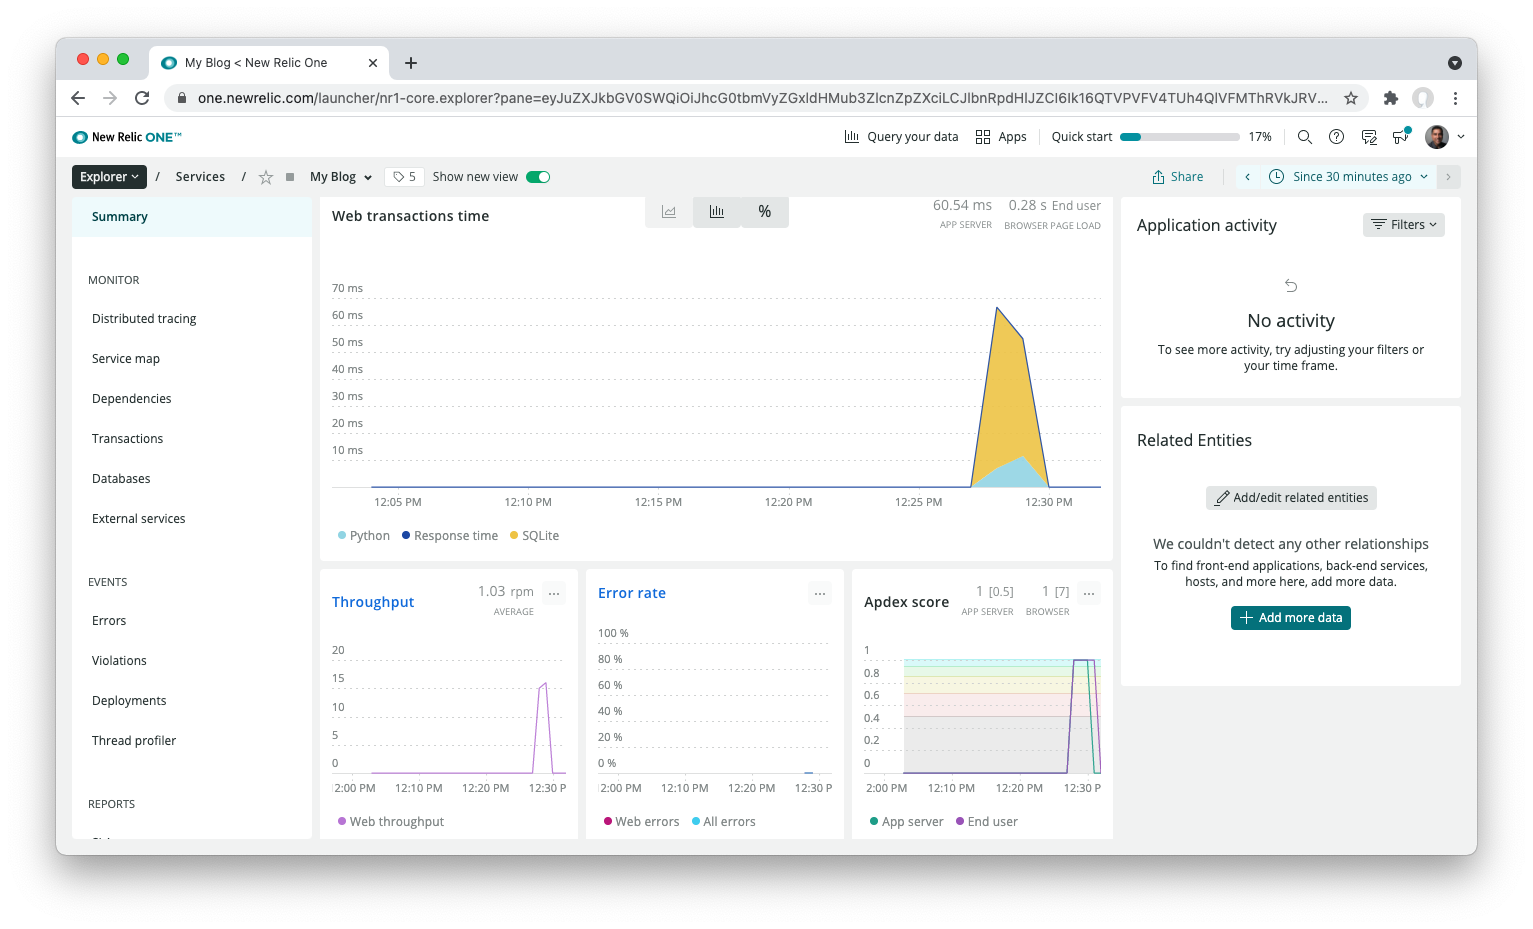Switch chart to bar chart view icon
1533x929 pixels.
point(716,212)
